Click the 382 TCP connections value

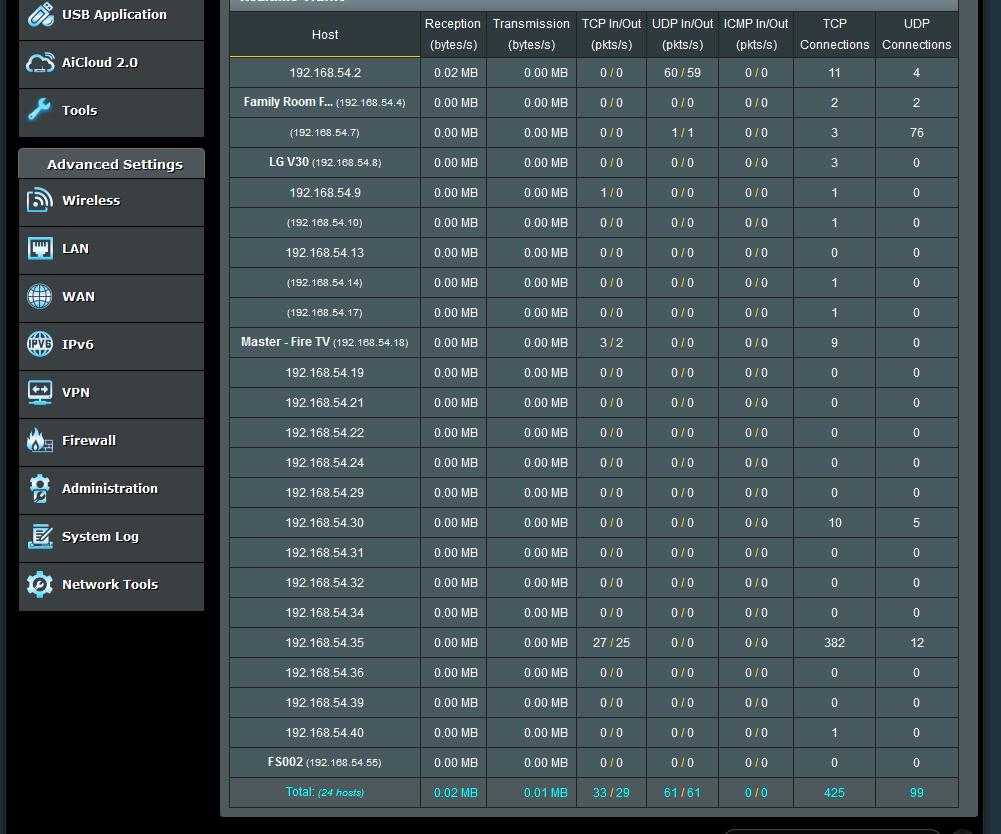coord(834,642)
